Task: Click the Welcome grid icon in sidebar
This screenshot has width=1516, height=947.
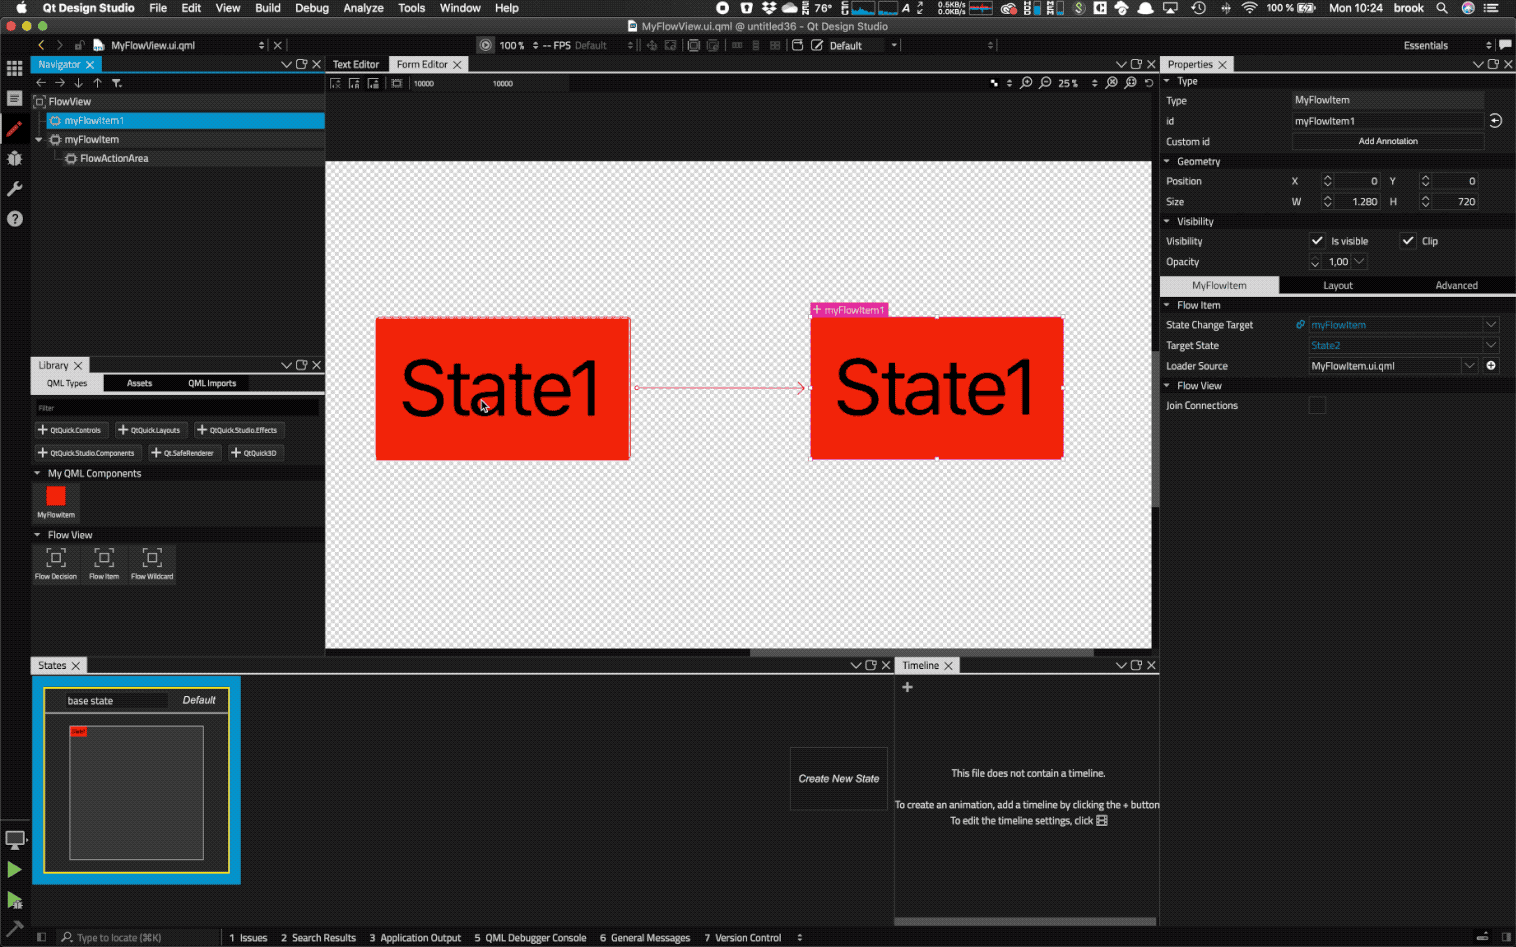Action: point(14,68)
